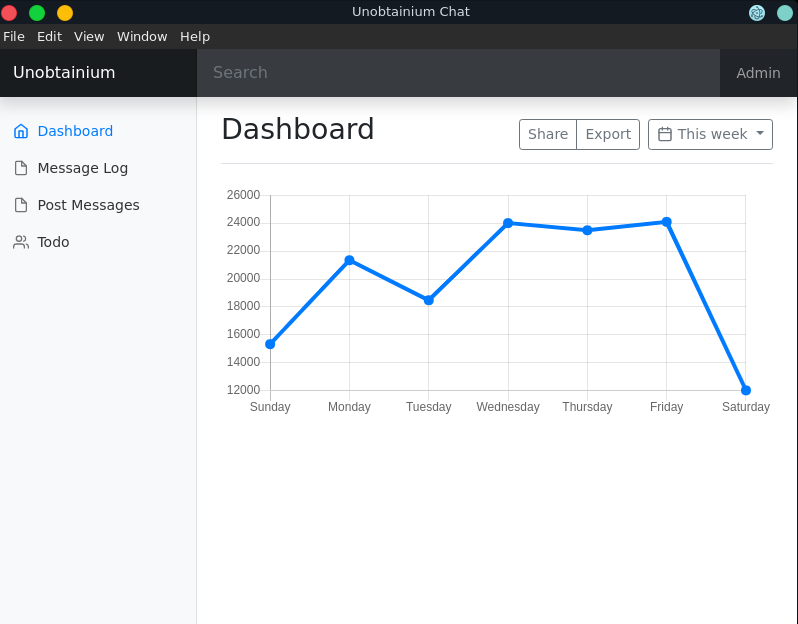Click the caret arrow after This week

[760, 134]
